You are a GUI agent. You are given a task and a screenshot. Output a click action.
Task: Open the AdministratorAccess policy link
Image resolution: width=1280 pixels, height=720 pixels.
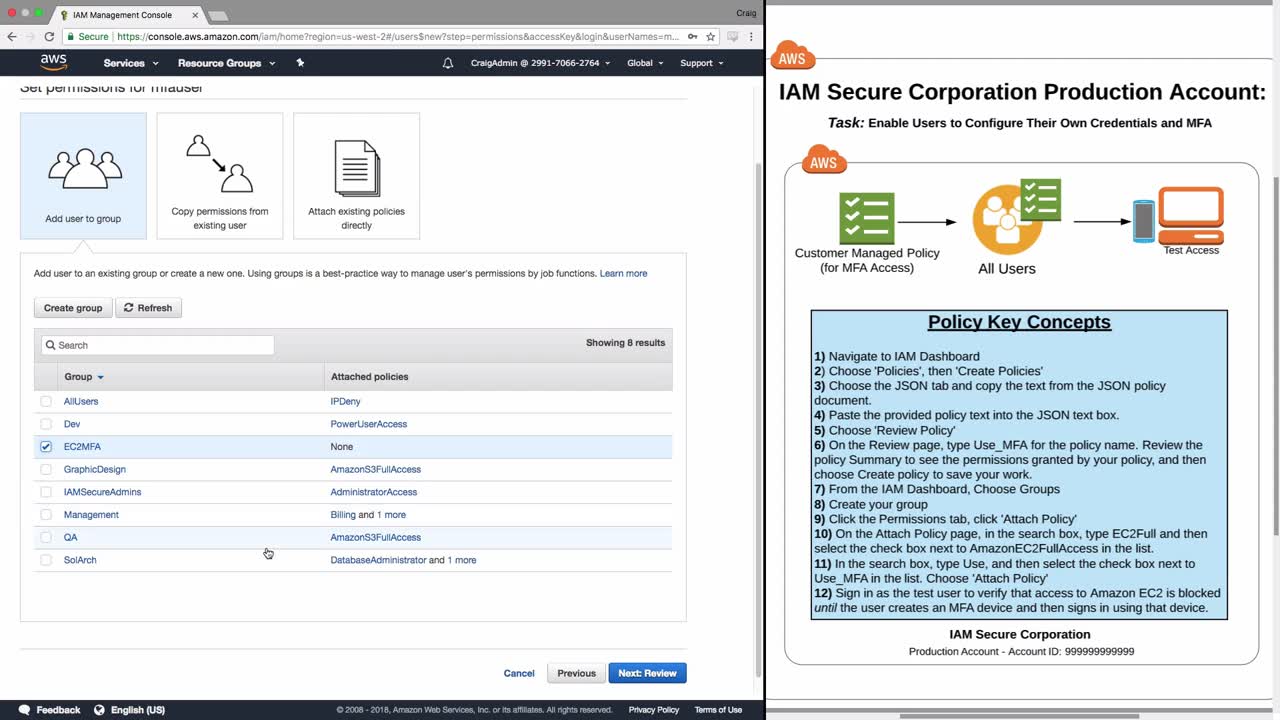point(374,492)
